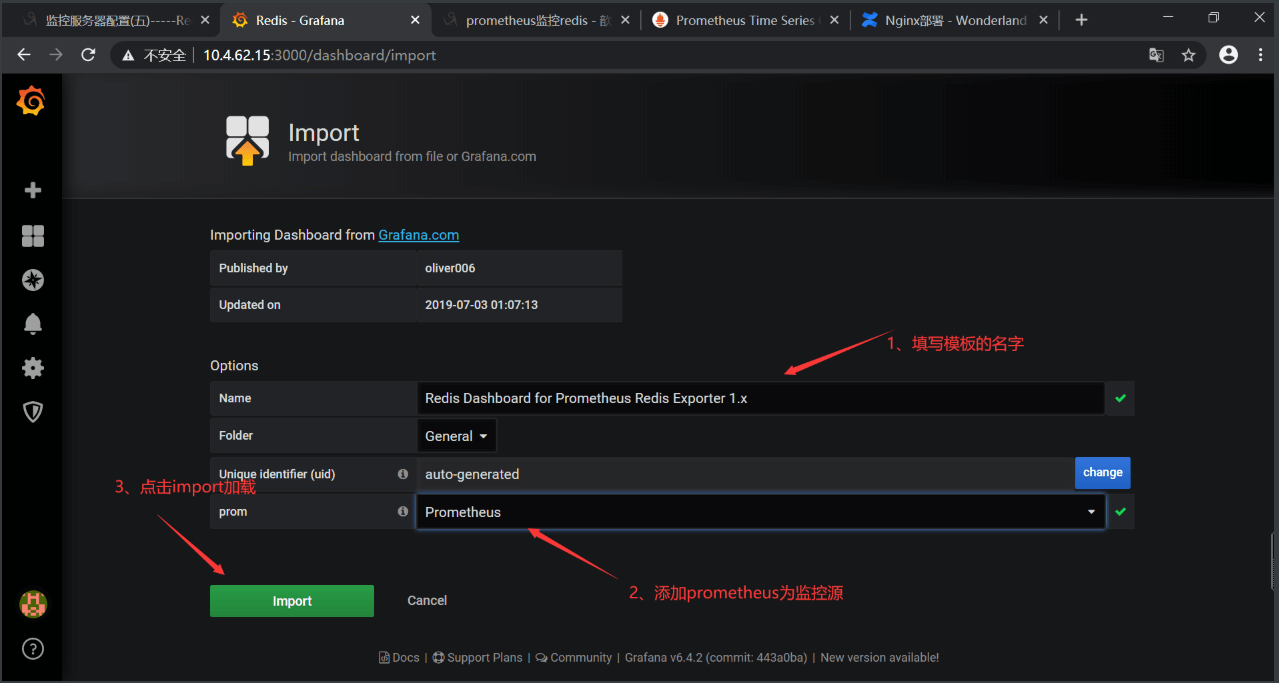Click the New version available link
Image resolution: width=1279 pixels, height=683 pixels.
click(x=880, y=657)
